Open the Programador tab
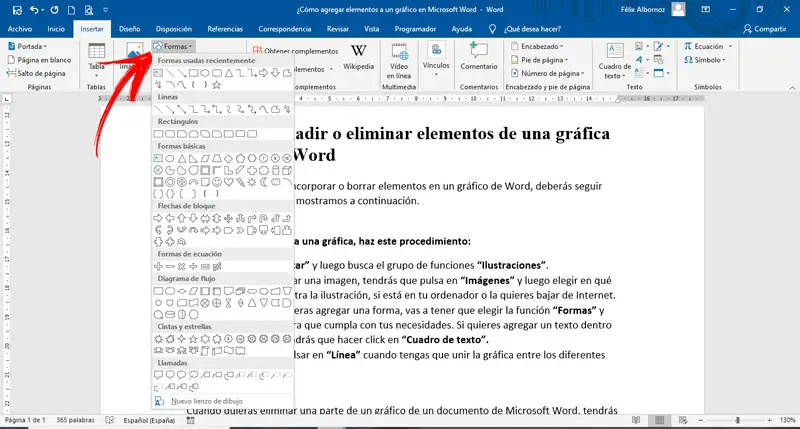Image resolution: width=800 pixels, height=429 pixels. coord(415,29)
